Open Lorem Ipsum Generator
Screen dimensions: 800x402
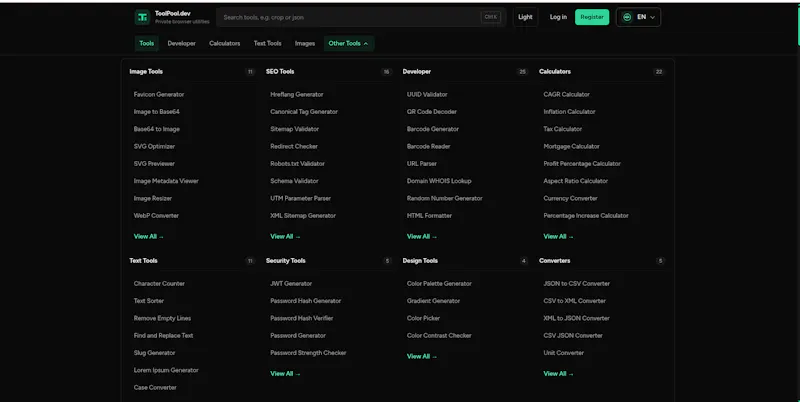166,370
